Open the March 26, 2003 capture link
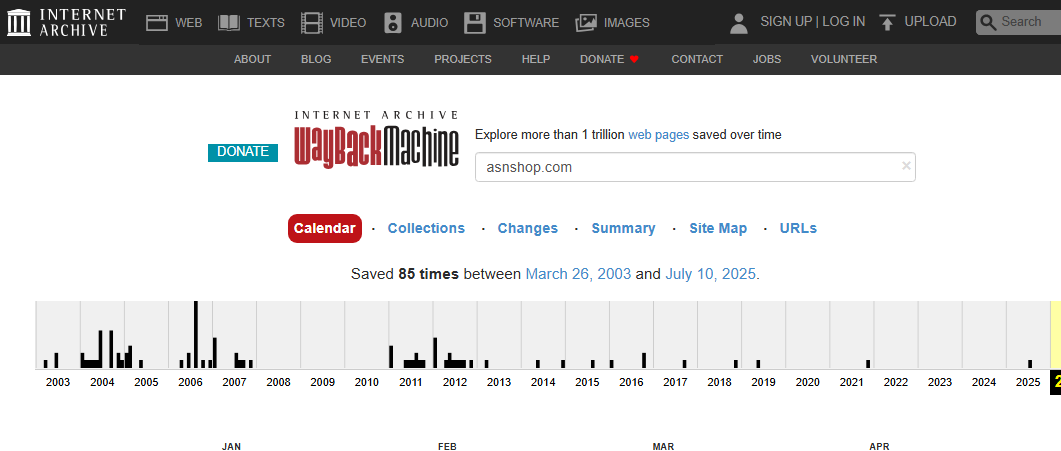This screenshot has height=451, width=1061. click(x=579, y=275)
